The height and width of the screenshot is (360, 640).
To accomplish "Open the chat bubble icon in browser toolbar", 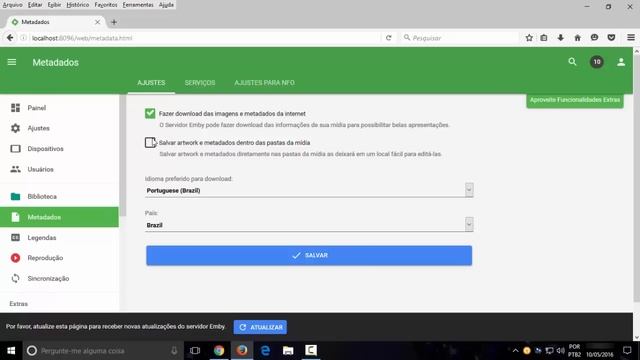I will click(594, 38).
